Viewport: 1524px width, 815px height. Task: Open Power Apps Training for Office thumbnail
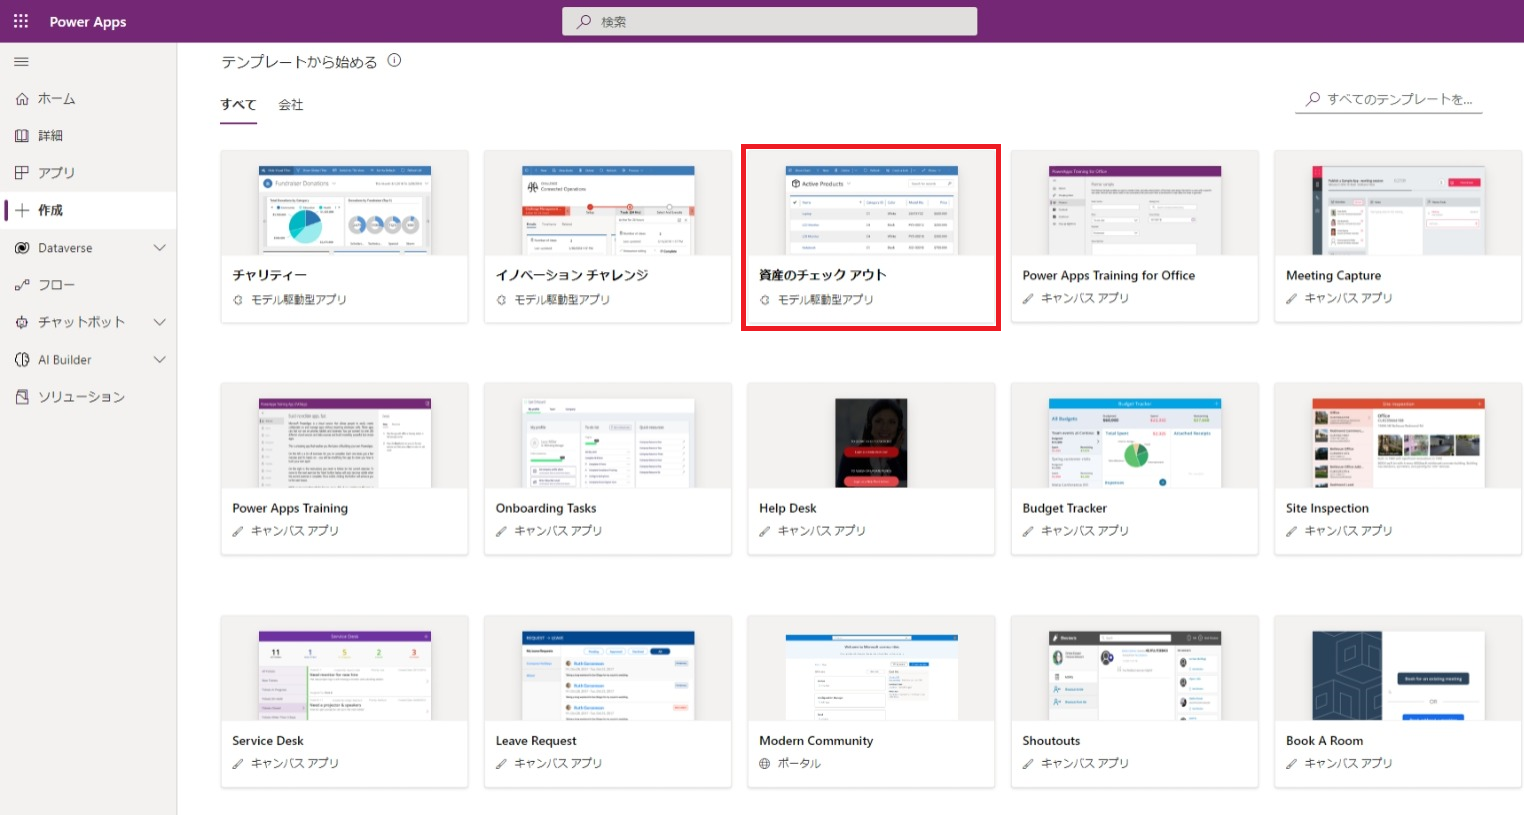[1135, 210]
